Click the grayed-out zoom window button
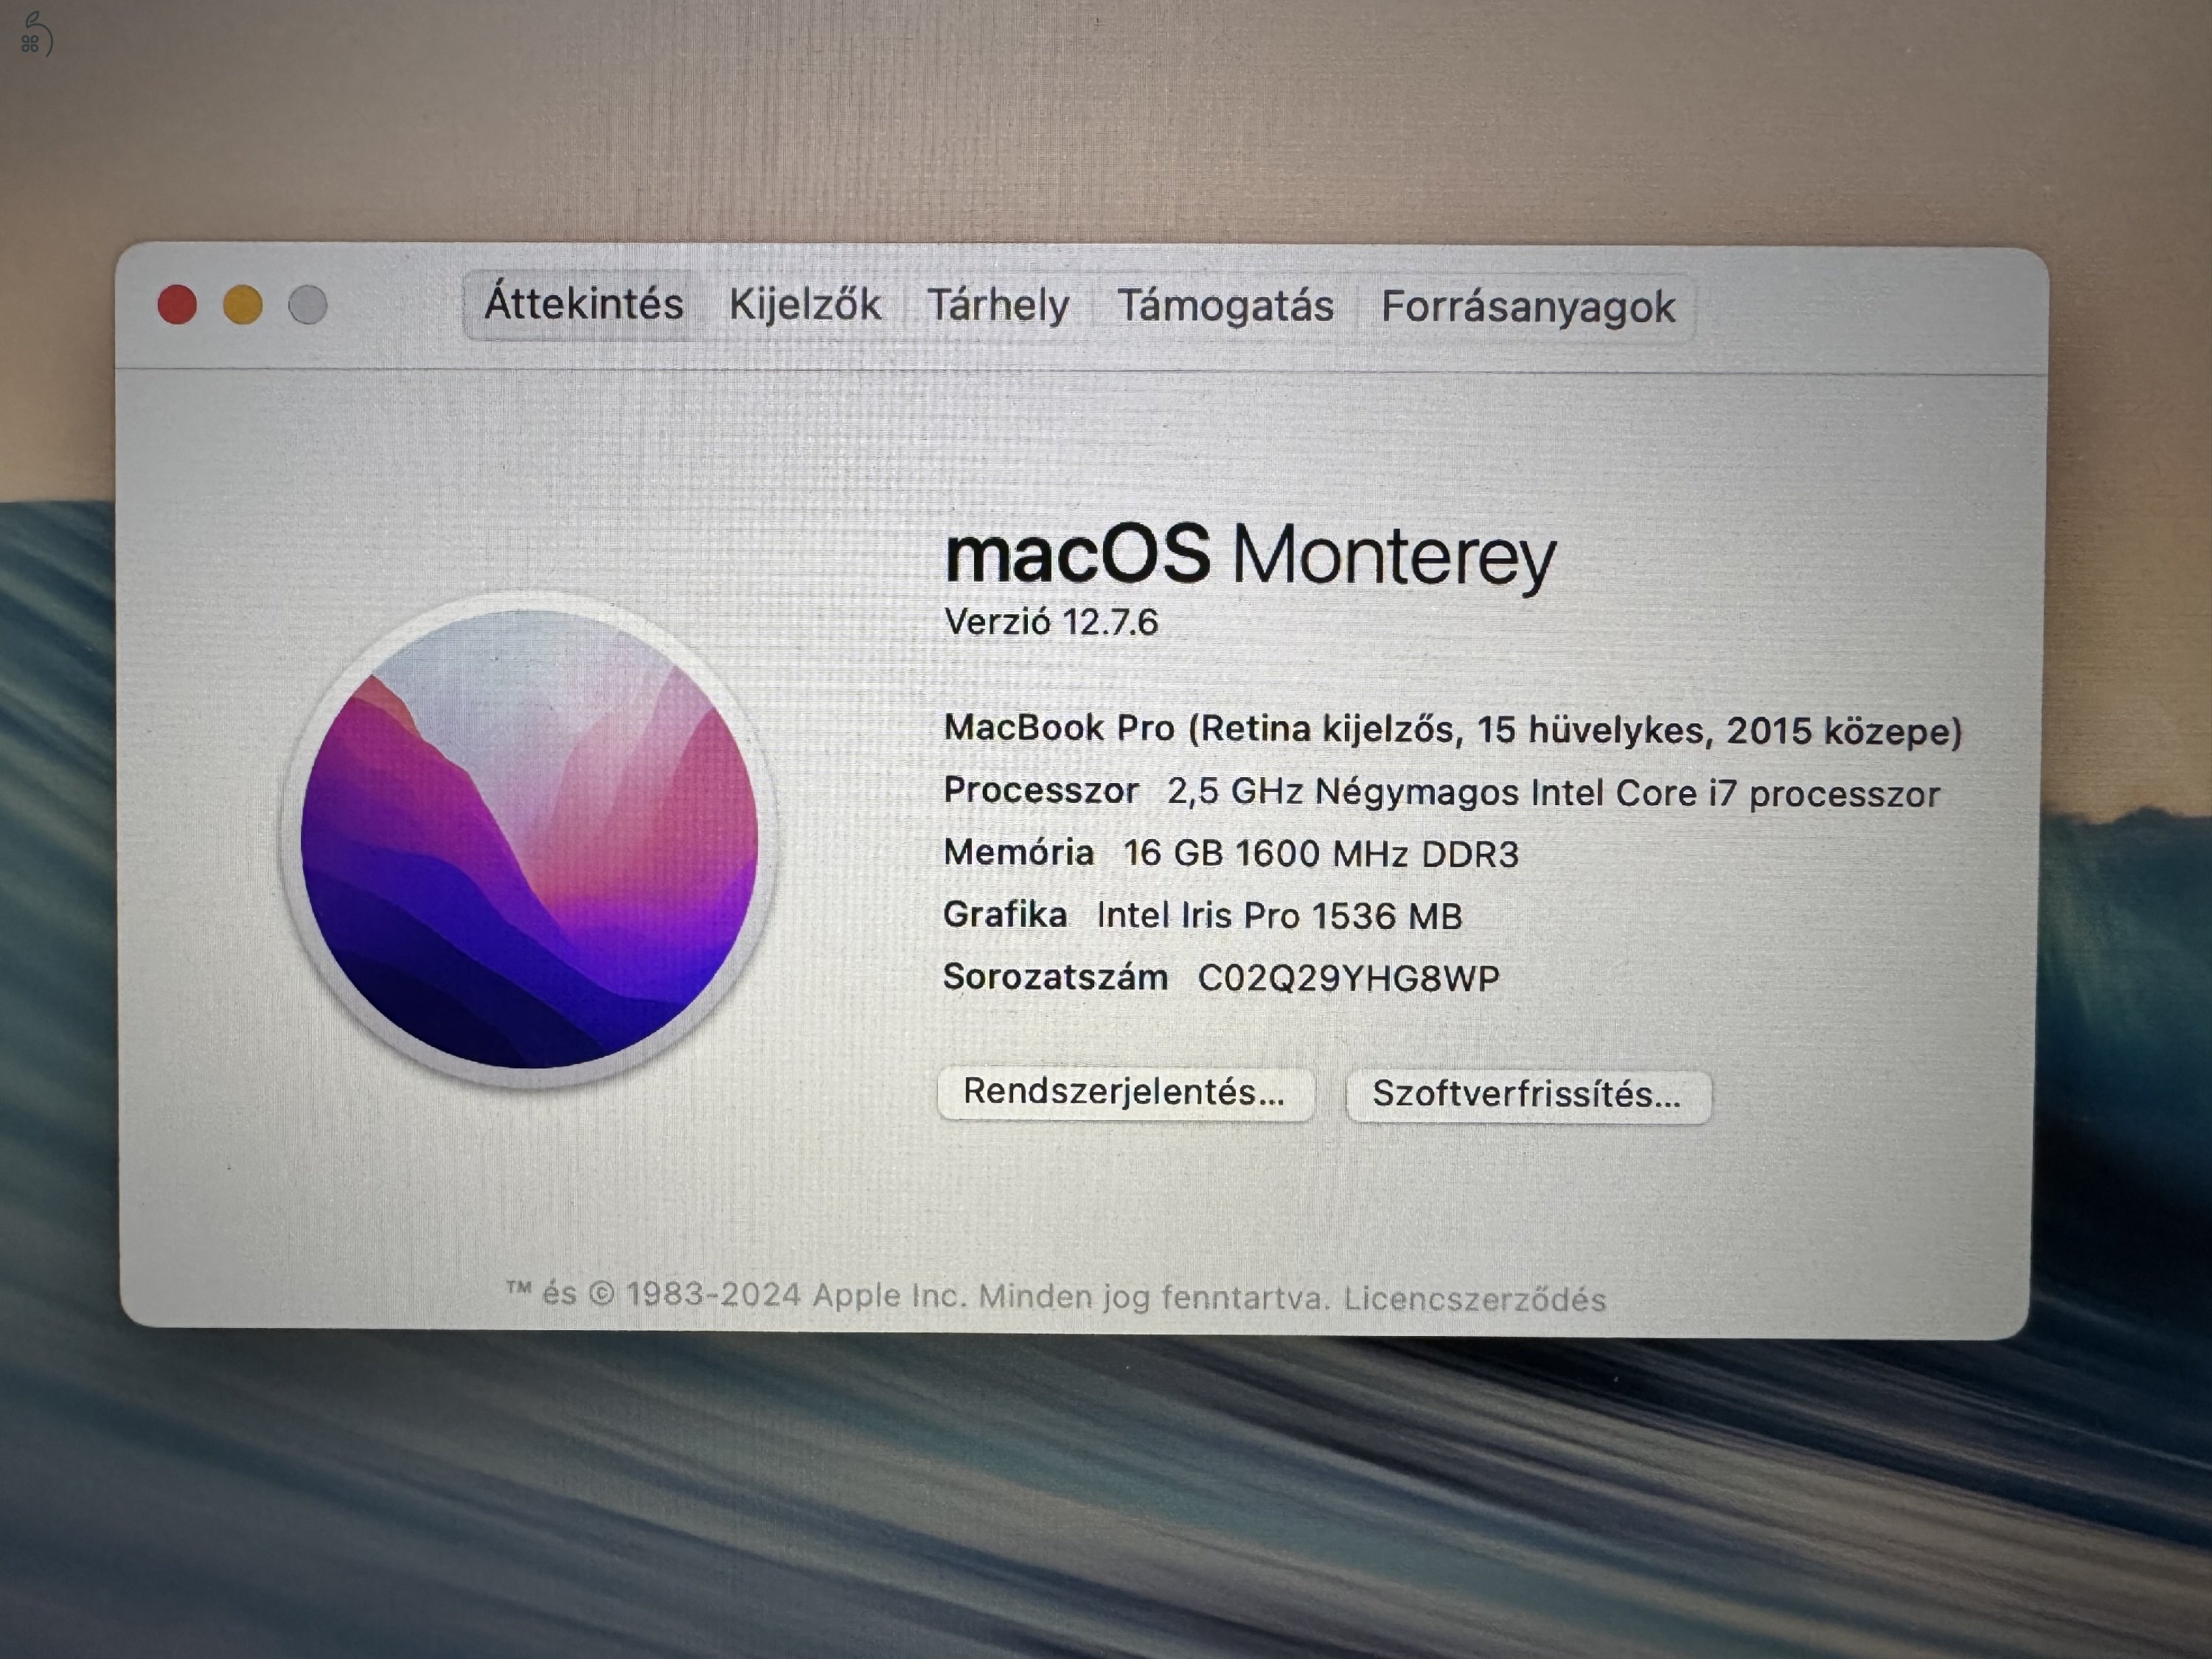The height and width of the screenshot is (1659, 2212). [308, 305]
